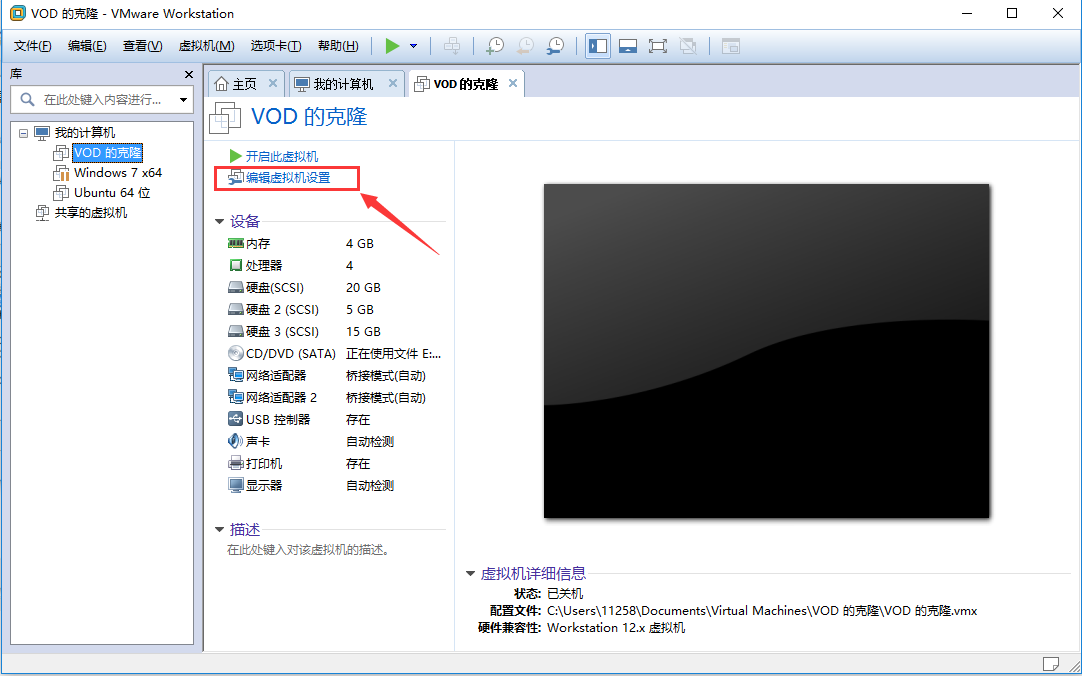Collapse the 描述 section
Screen dimensions: 1082x676
[219, 530]
